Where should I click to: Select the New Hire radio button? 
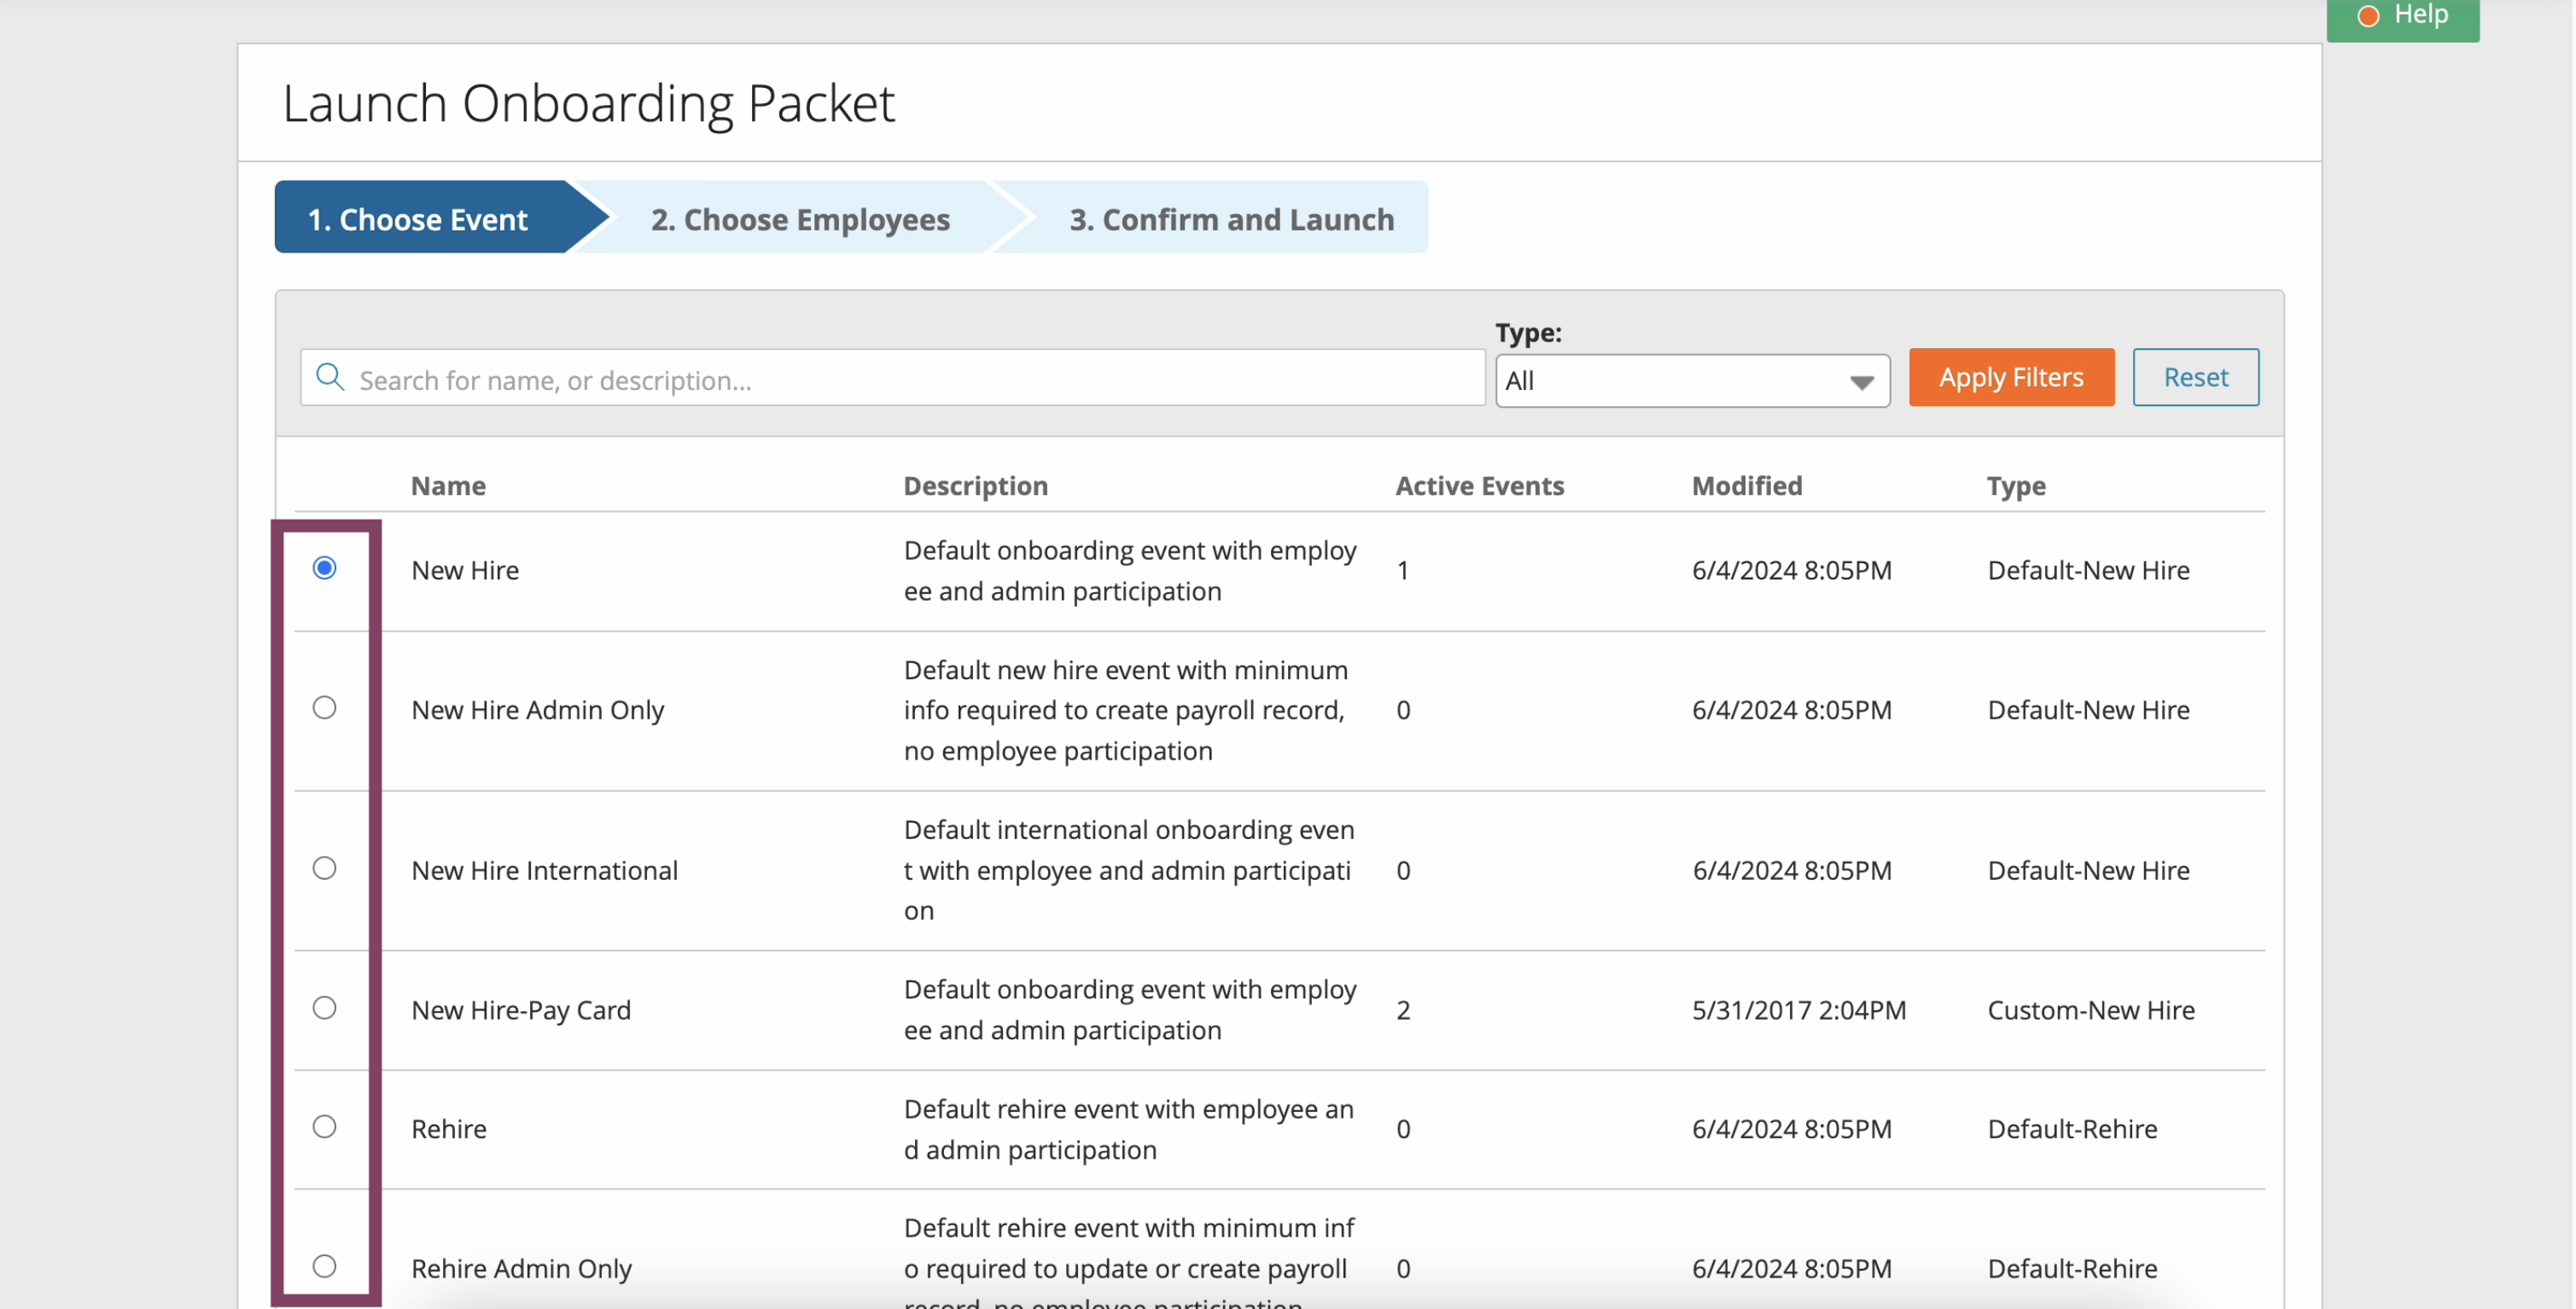point(324,568)
